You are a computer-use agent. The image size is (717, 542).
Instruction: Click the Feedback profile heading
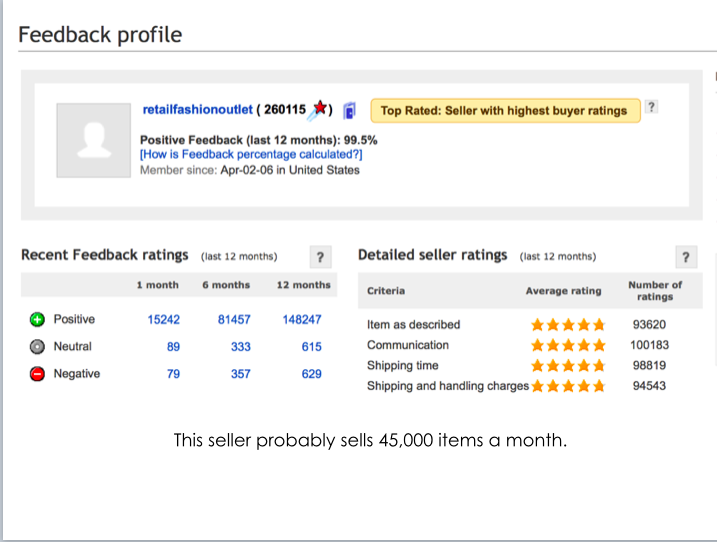(100, 35)
